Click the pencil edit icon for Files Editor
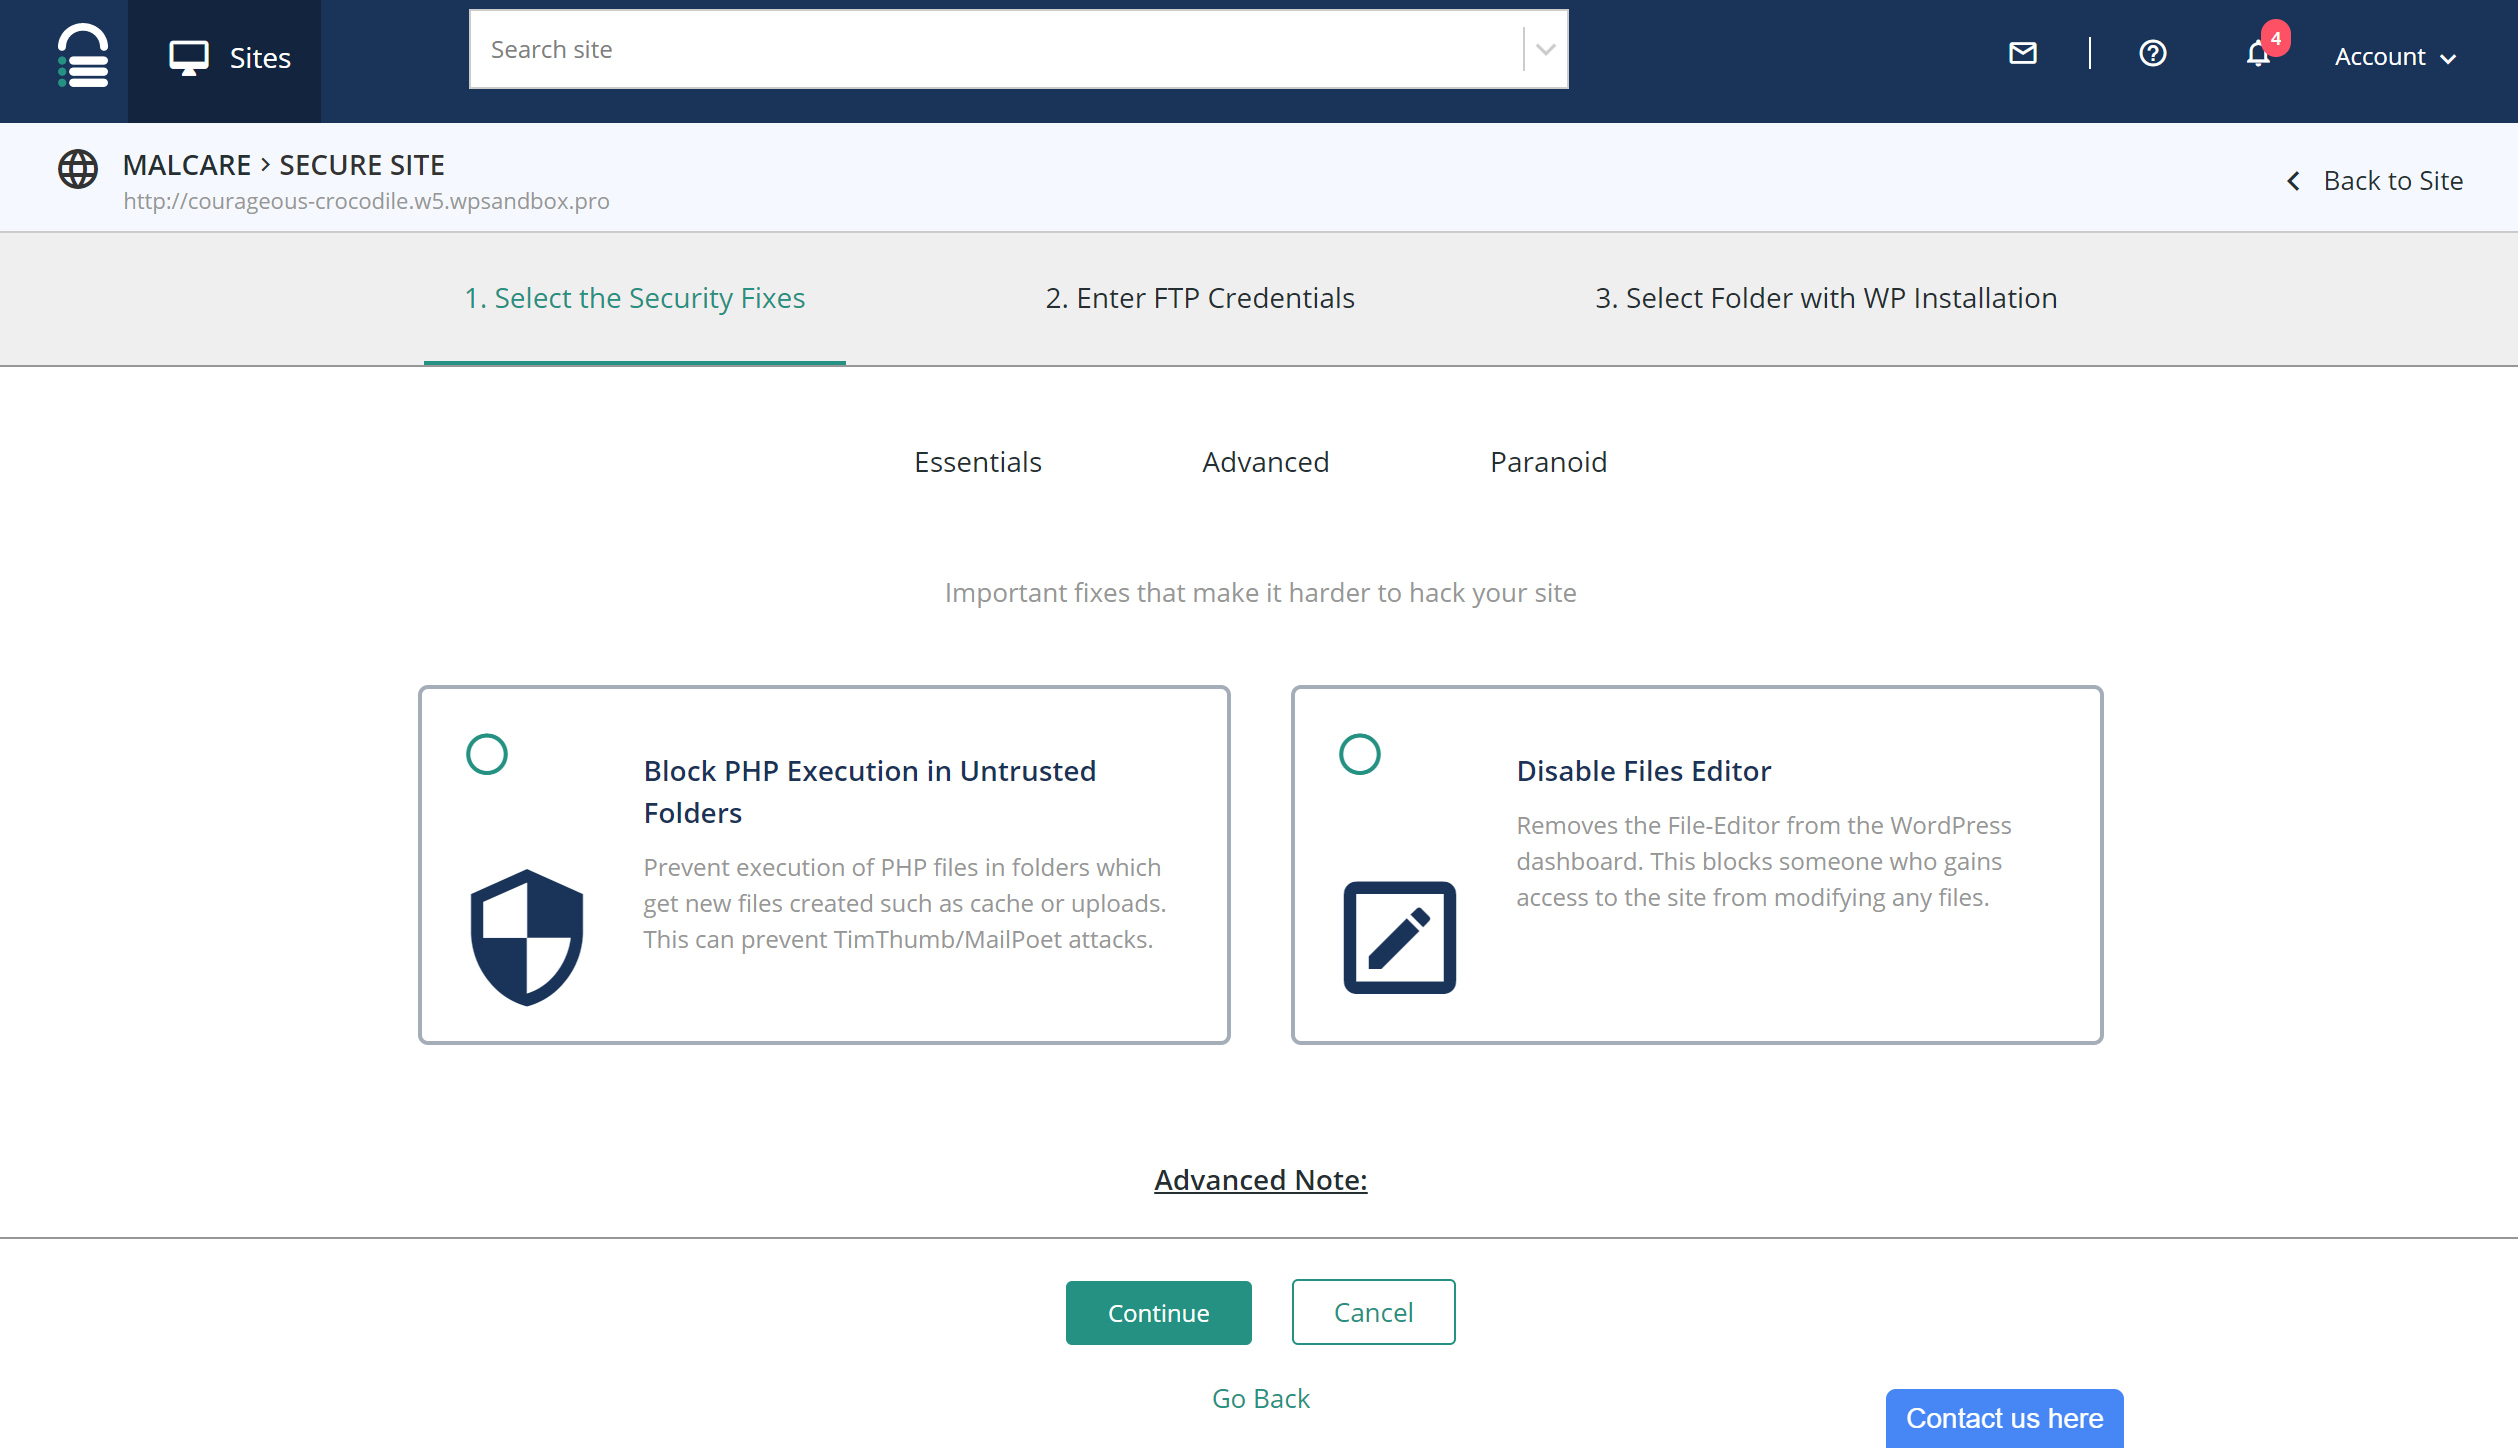The image size is (2518, 1448). (1399, 937)
